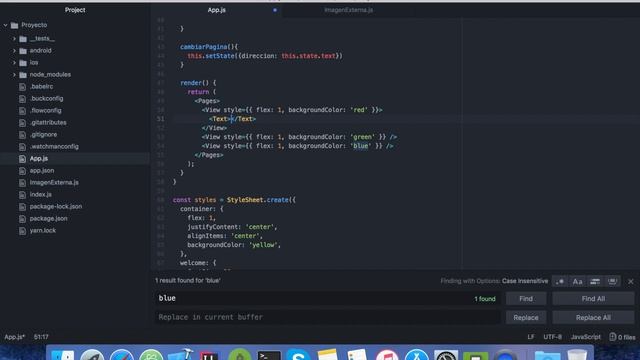This screenshot has width=640, height=360.
Task: Click the App.js* status bar file name
Action: 15,337
